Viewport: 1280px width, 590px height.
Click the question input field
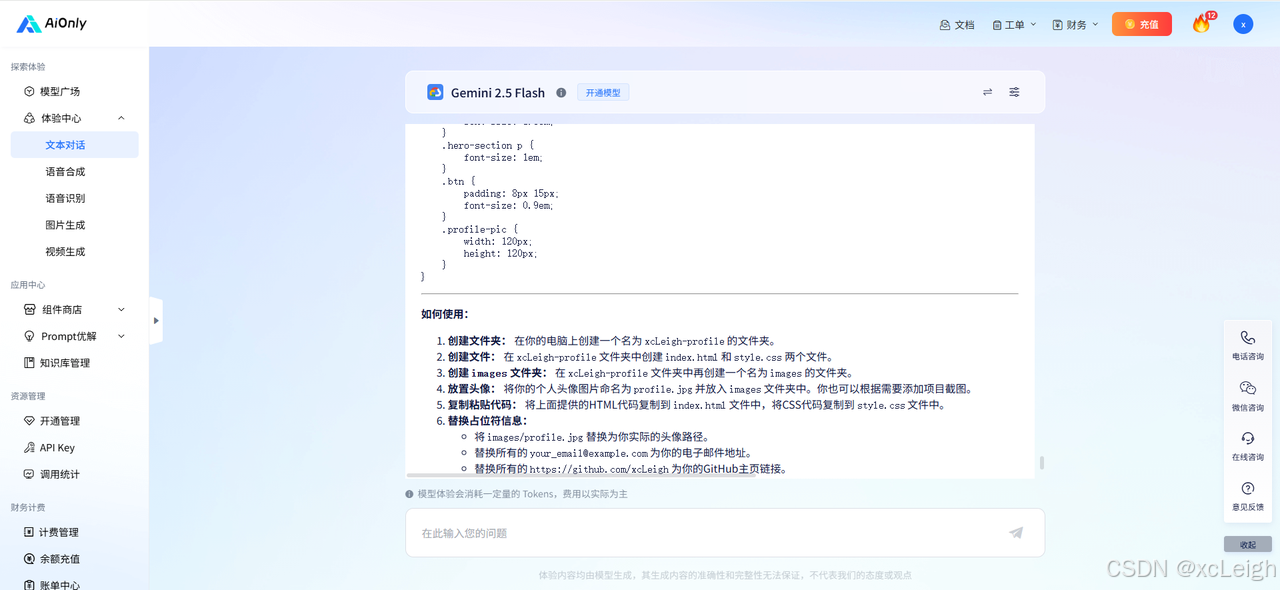coord(700,533)
